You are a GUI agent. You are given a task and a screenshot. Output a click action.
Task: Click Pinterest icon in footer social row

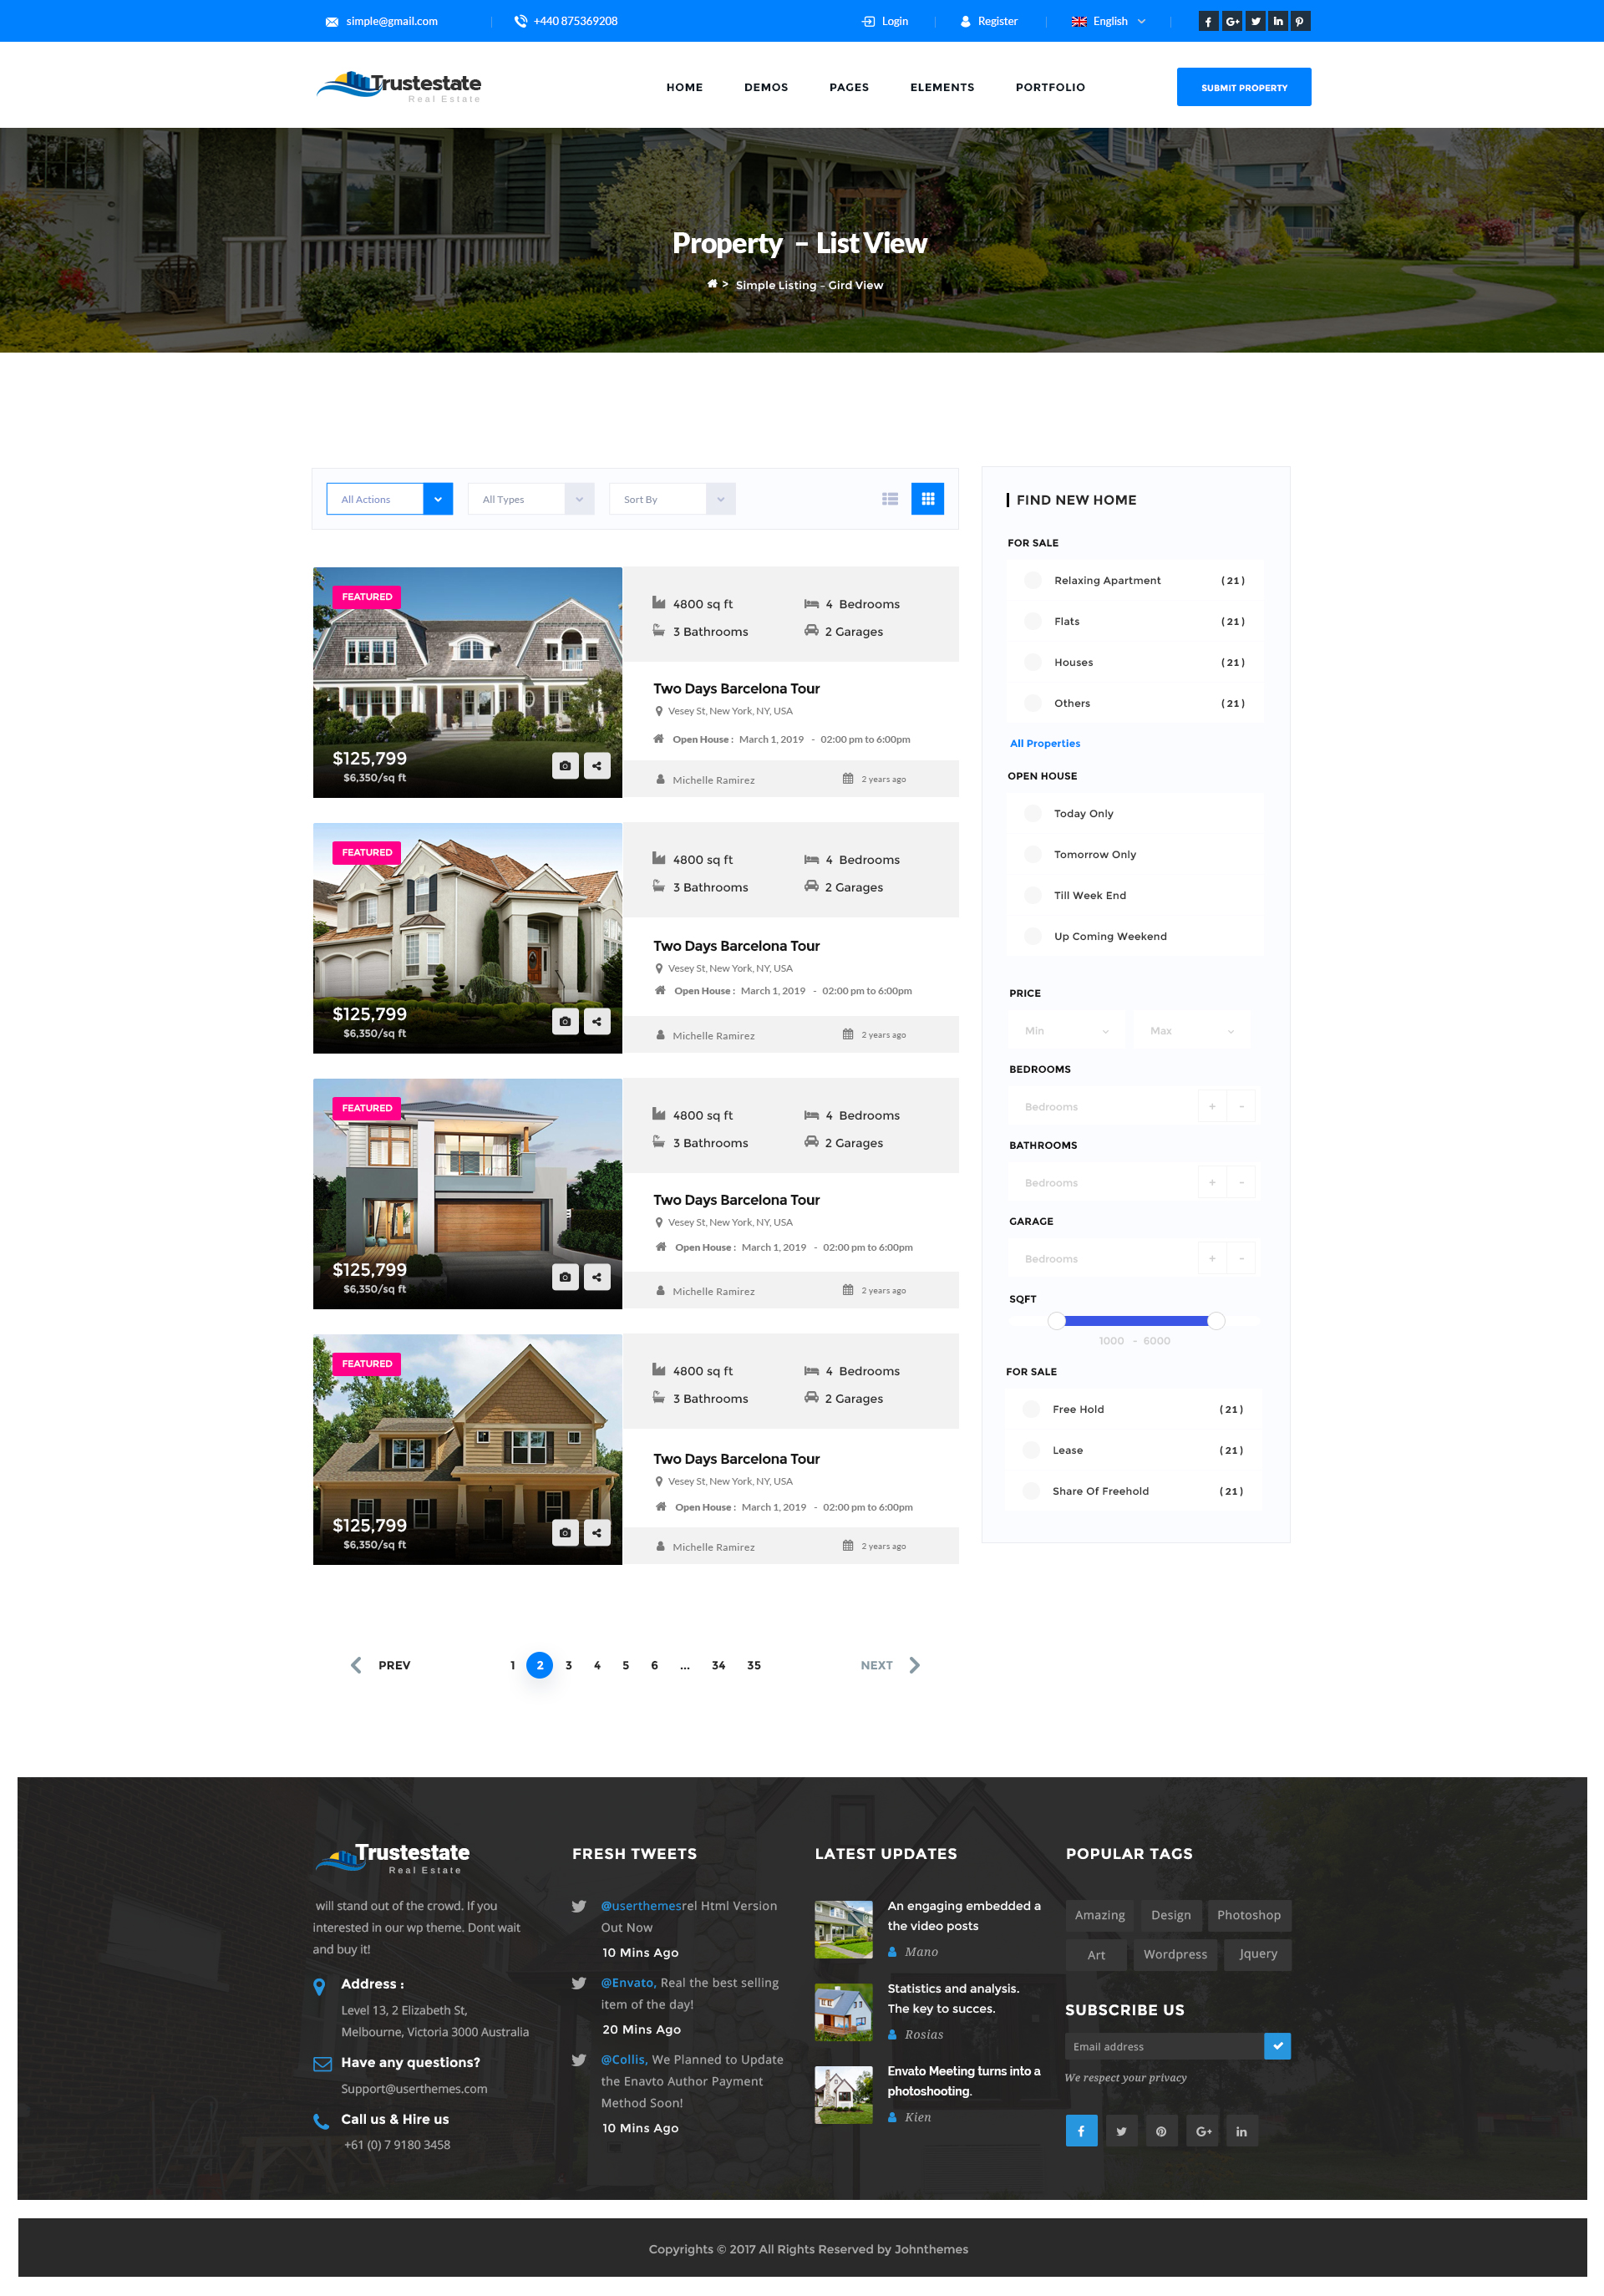(1160, 2131)
